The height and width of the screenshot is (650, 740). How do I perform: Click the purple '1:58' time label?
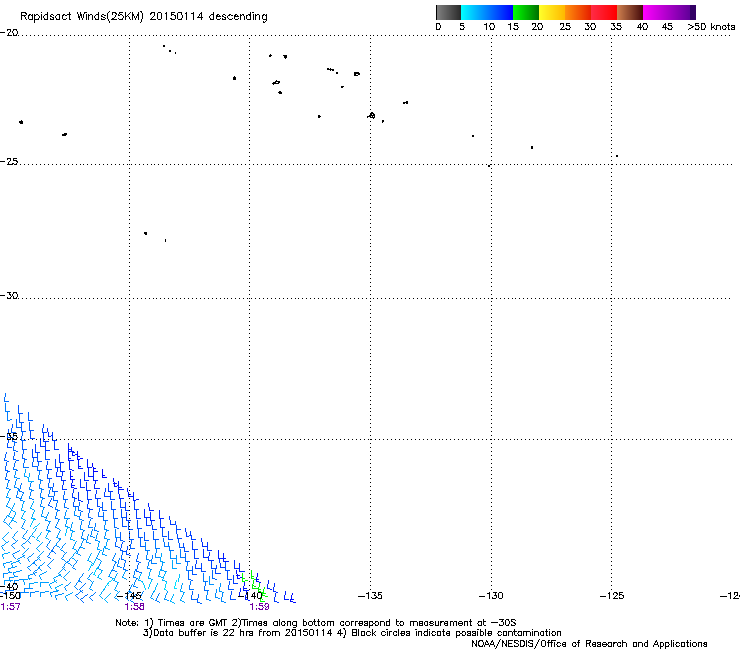point(135,607)
